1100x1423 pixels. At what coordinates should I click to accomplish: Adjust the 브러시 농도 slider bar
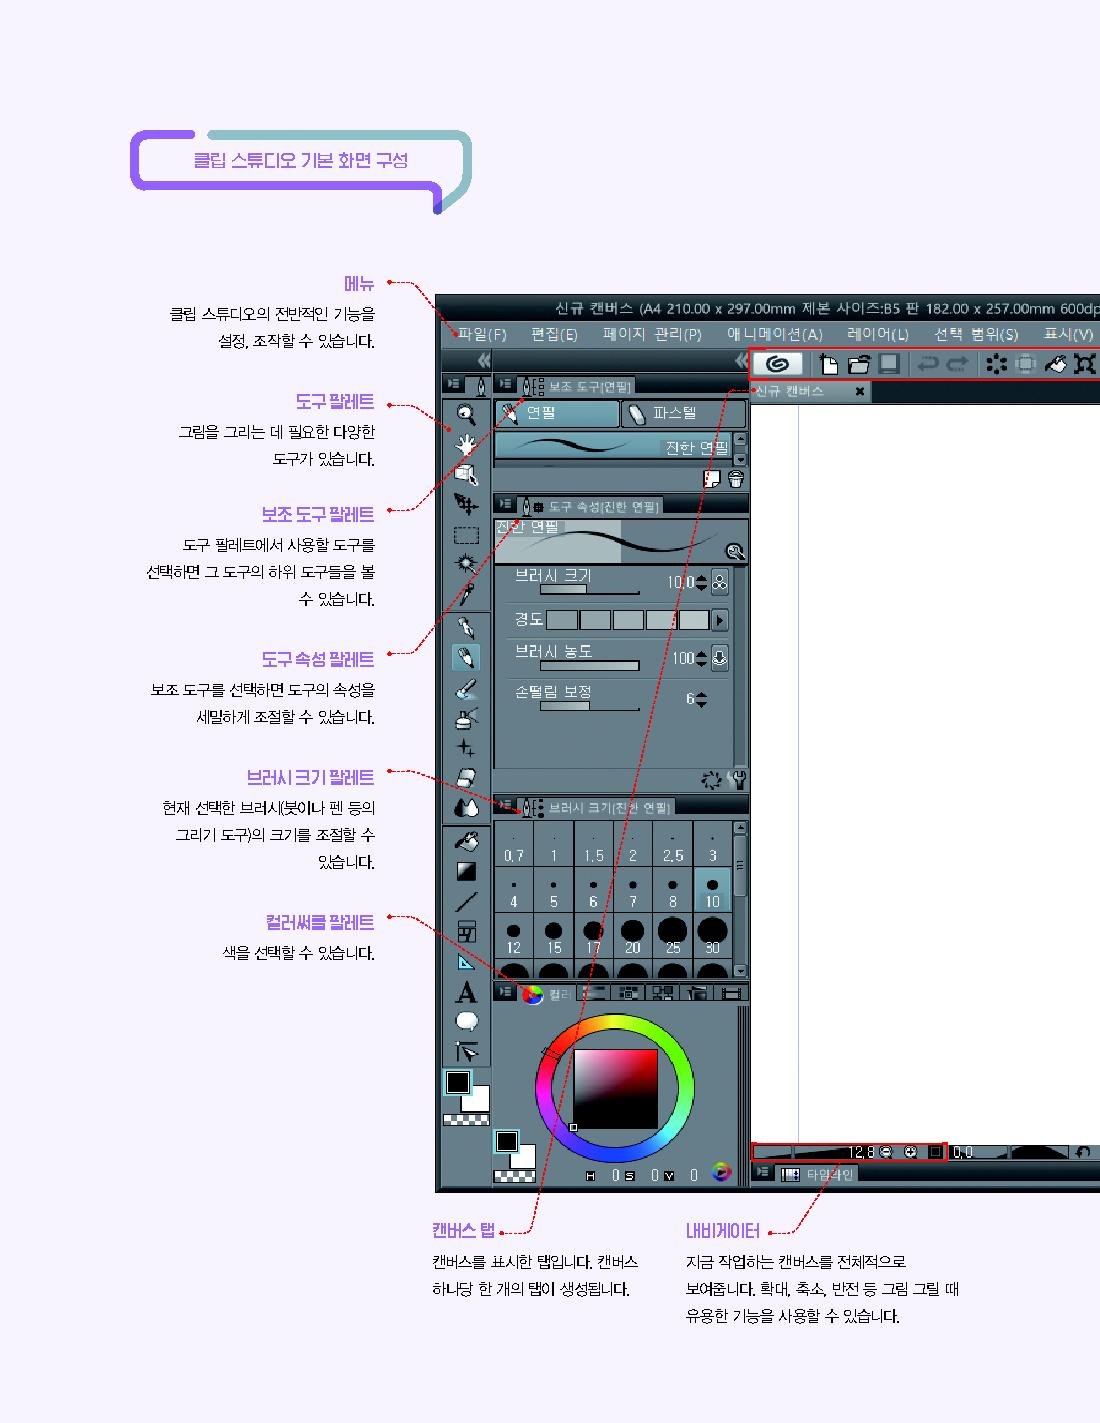[x=590, y=665]
